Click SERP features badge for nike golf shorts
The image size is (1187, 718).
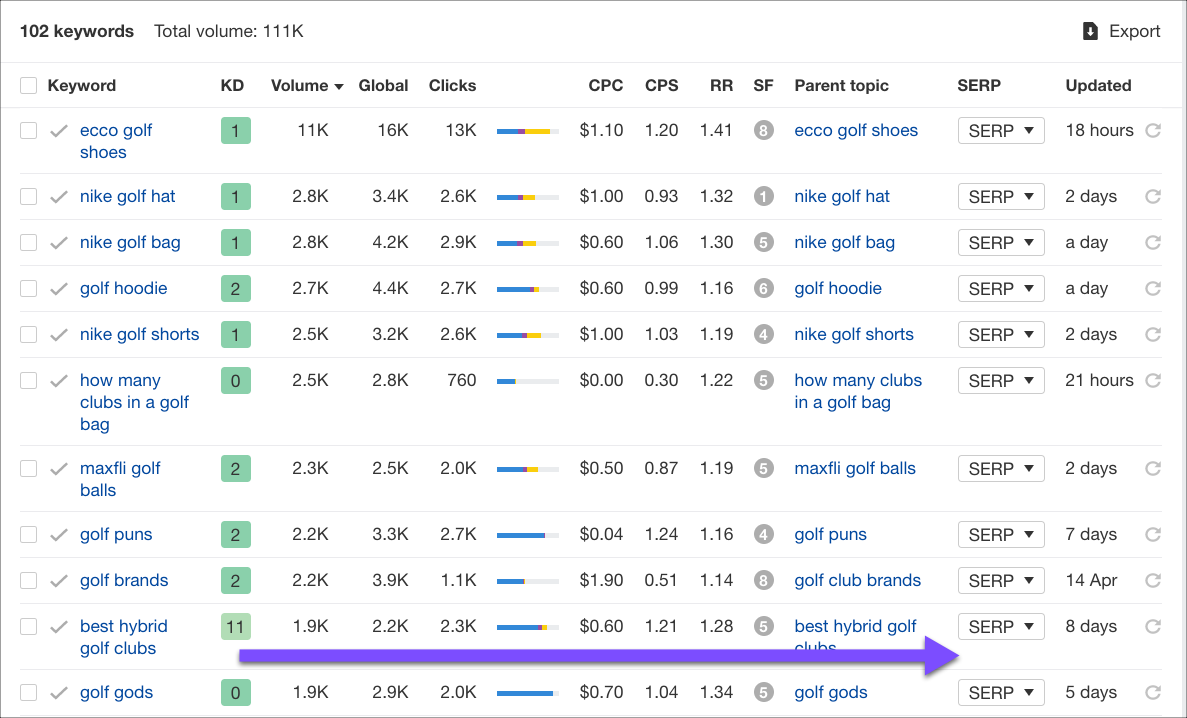click(763, 334)
